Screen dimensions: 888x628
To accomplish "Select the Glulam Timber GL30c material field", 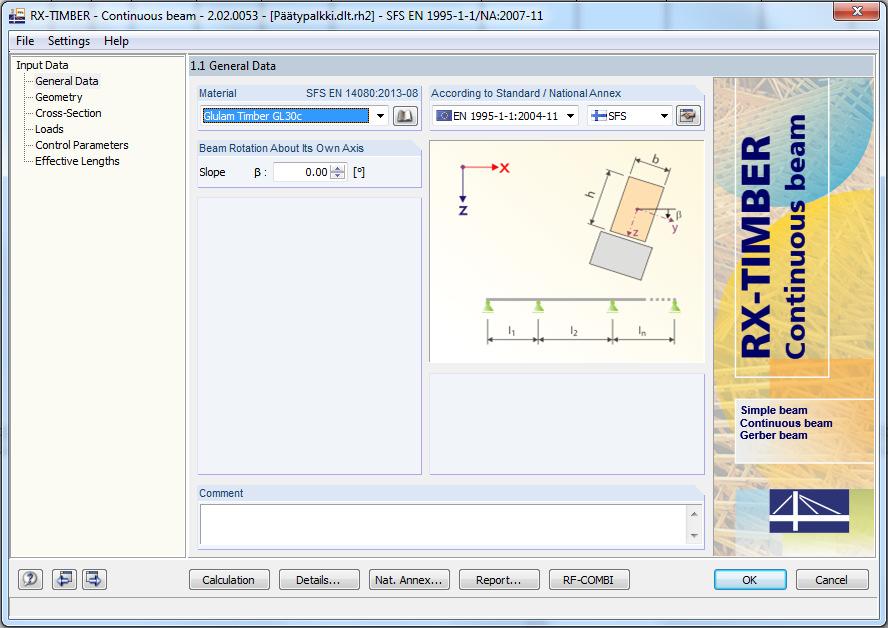I will (x=286, y=116).
